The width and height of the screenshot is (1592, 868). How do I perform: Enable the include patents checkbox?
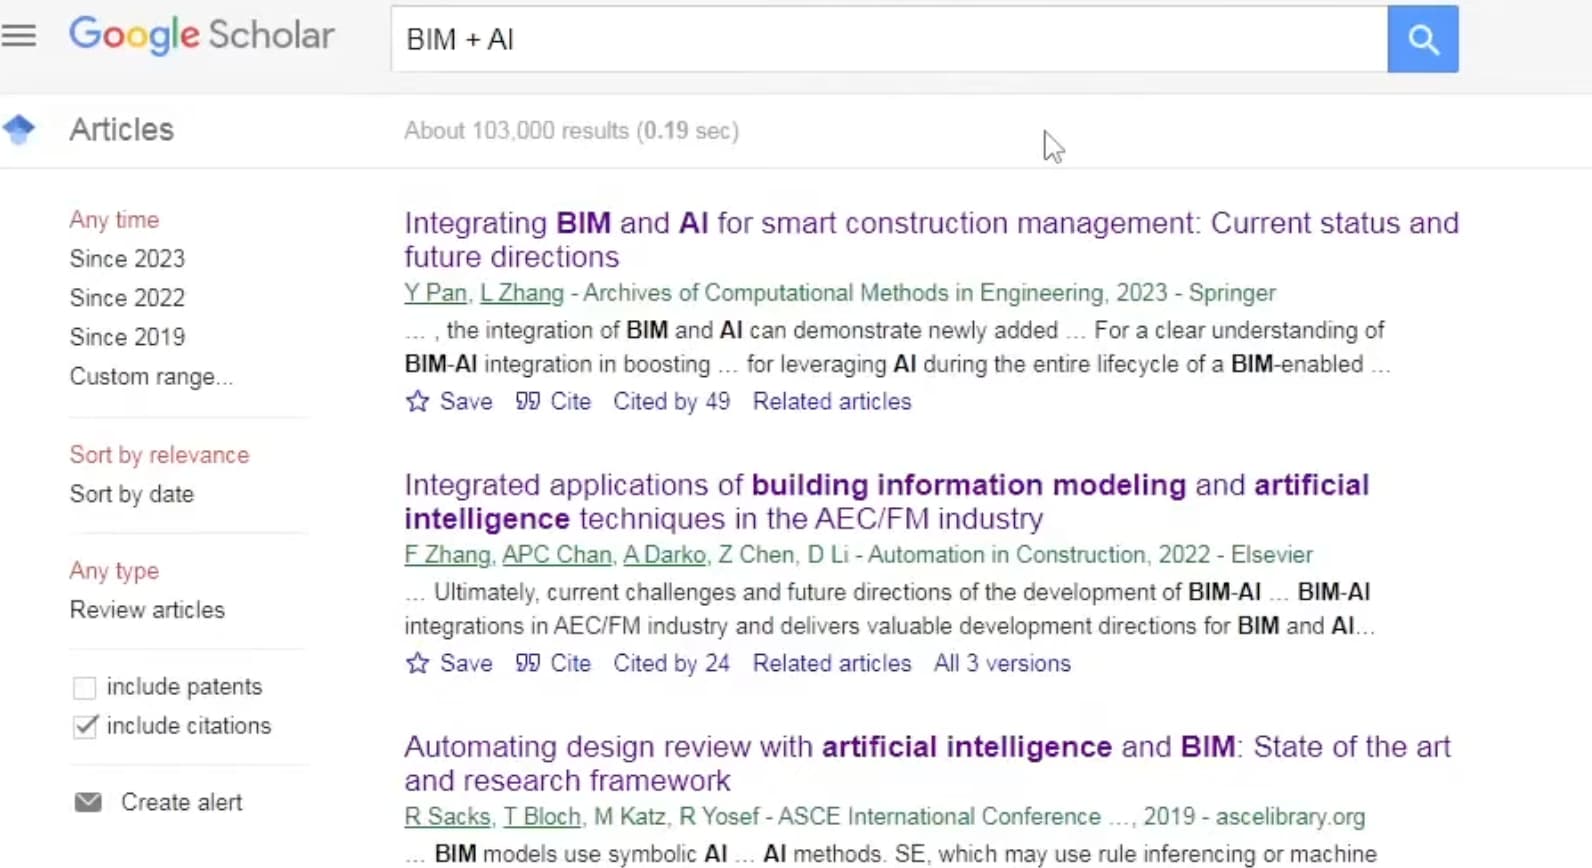(85, 688)
